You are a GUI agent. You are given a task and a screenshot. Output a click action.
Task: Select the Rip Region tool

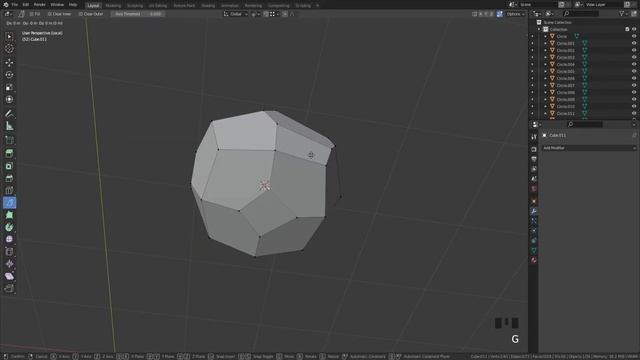[x=9, y=288]
